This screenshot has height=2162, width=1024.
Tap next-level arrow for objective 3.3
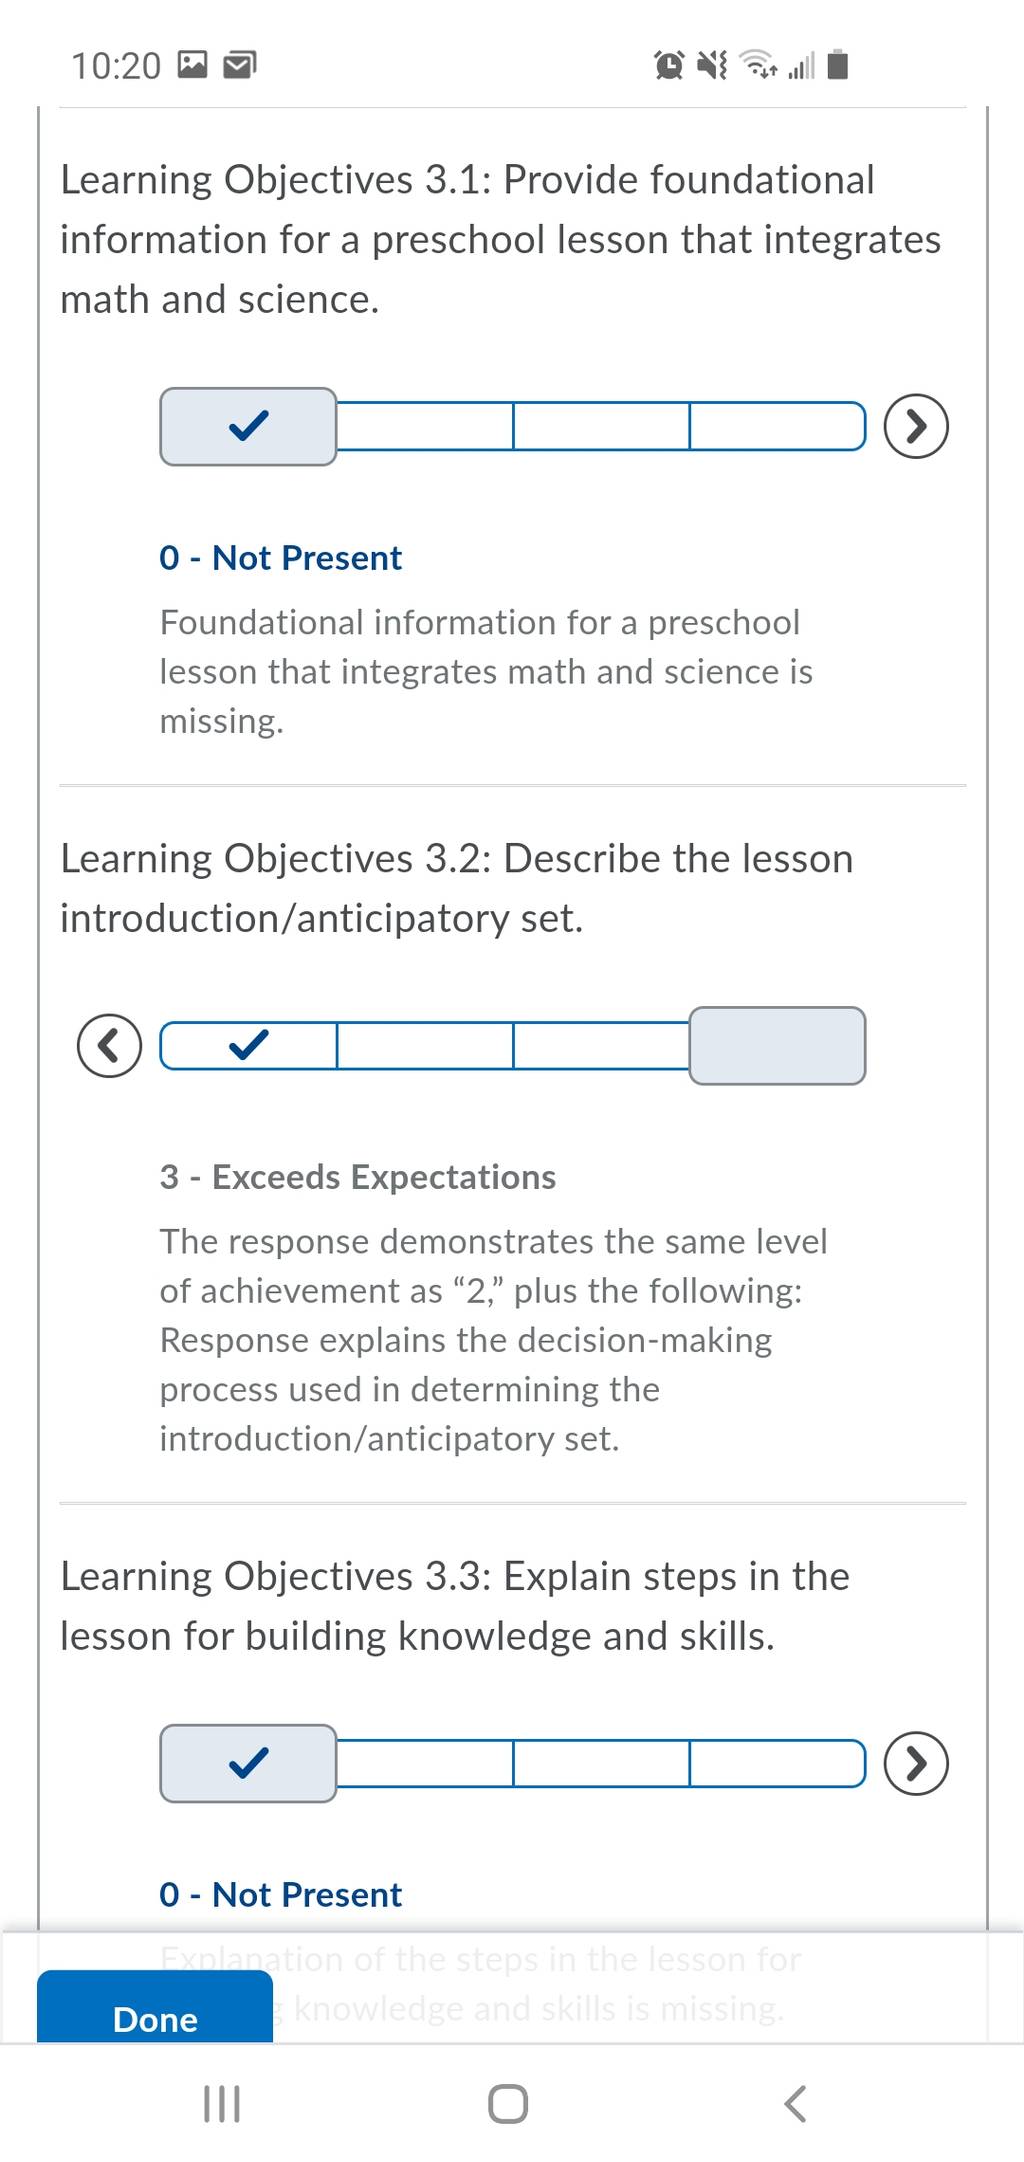point(916,1763)
